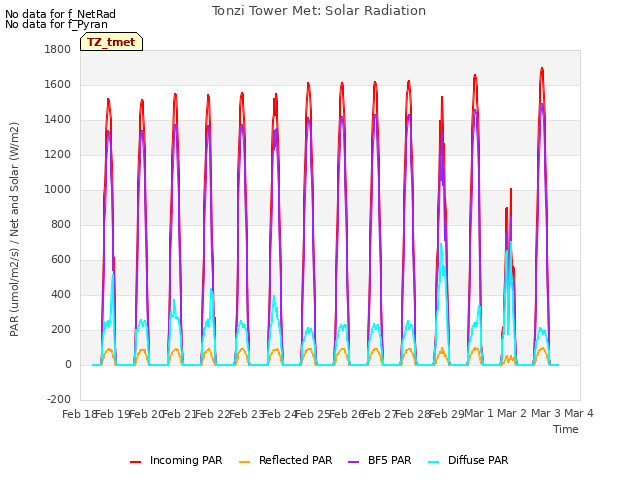This screenshot has height=480, width=640.
Task: Click the 'No data for f_NetRad' message
Action: 60,14
